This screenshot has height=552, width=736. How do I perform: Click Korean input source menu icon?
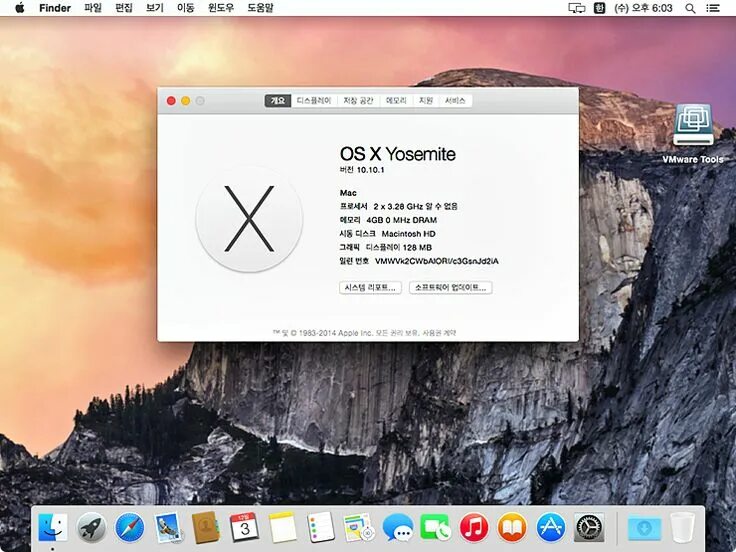[599, 8]
